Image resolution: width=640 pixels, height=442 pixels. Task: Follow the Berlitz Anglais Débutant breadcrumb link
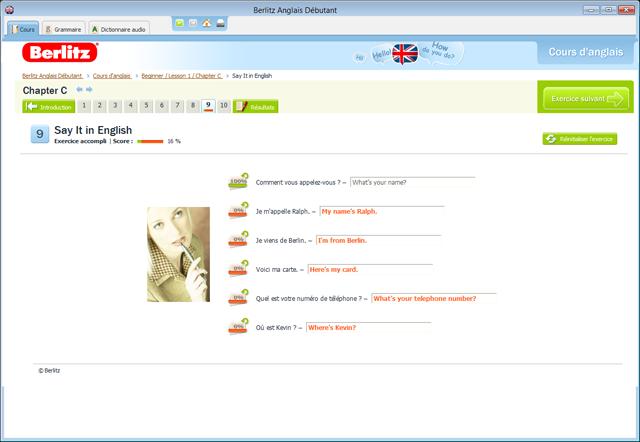(52, 76)
